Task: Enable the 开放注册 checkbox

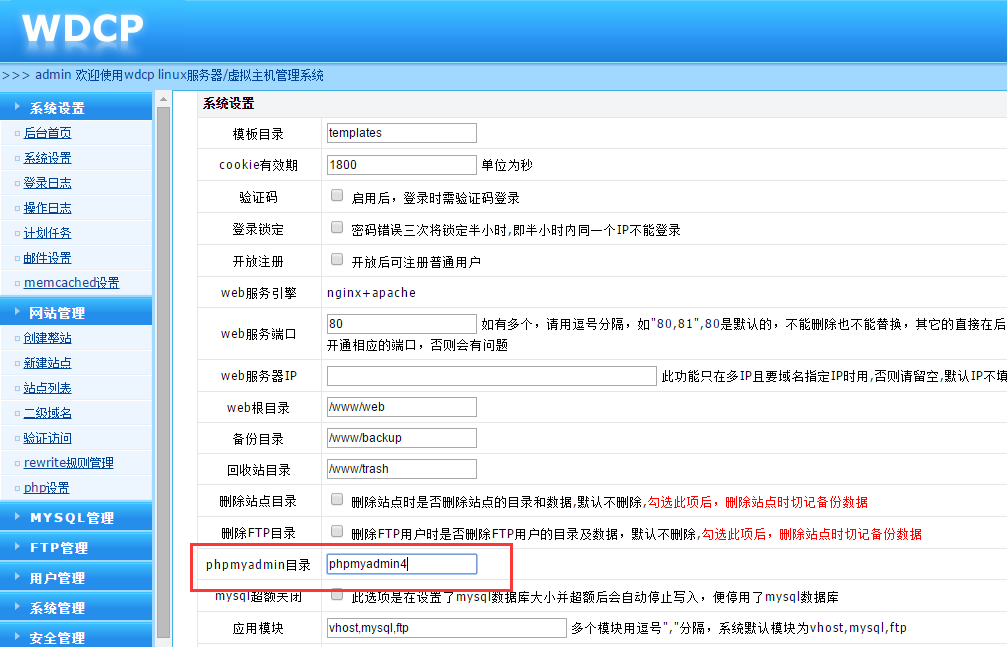Action: [x=337, y=260]
